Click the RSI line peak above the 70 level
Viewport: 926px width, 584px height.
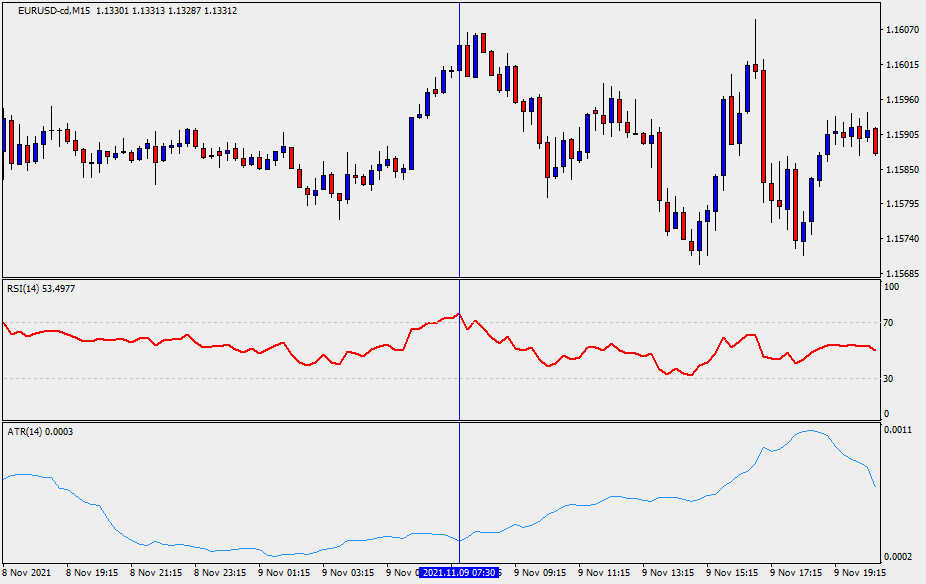point(458,314)
